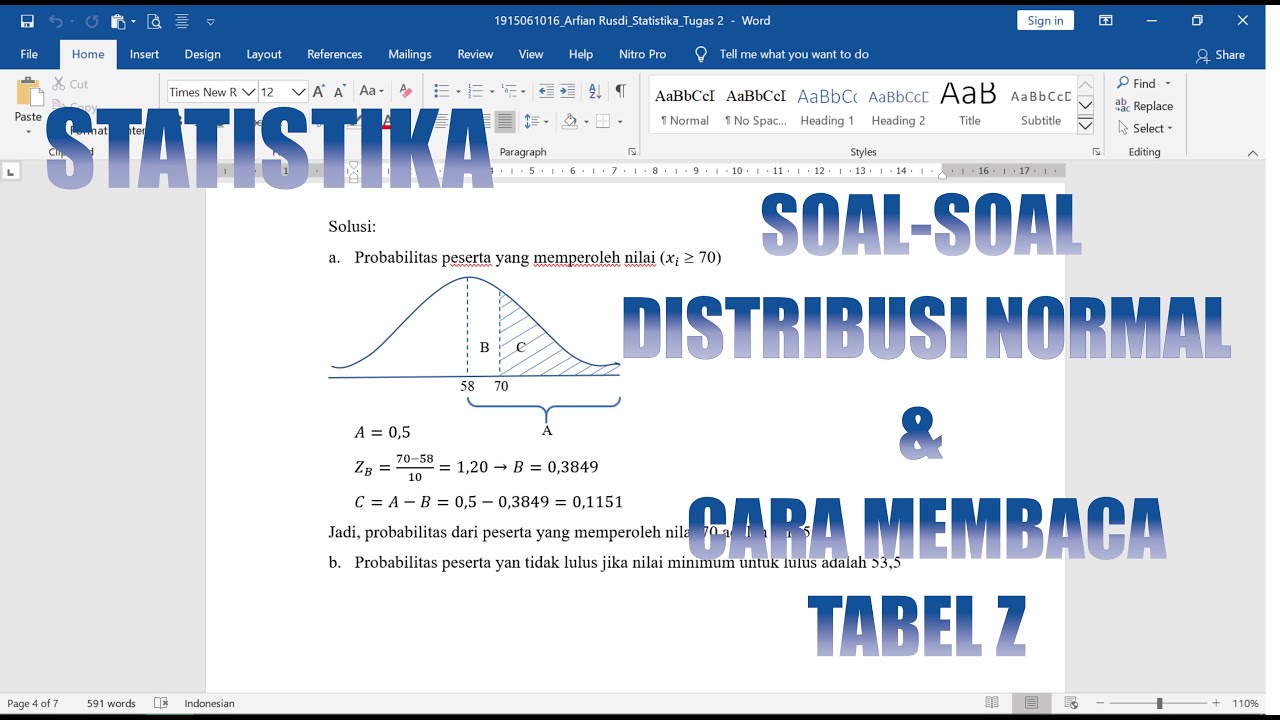This screenshot has height=720, width=1280.
Task: Sort text with A-Z icon
Action: [596, 91]
